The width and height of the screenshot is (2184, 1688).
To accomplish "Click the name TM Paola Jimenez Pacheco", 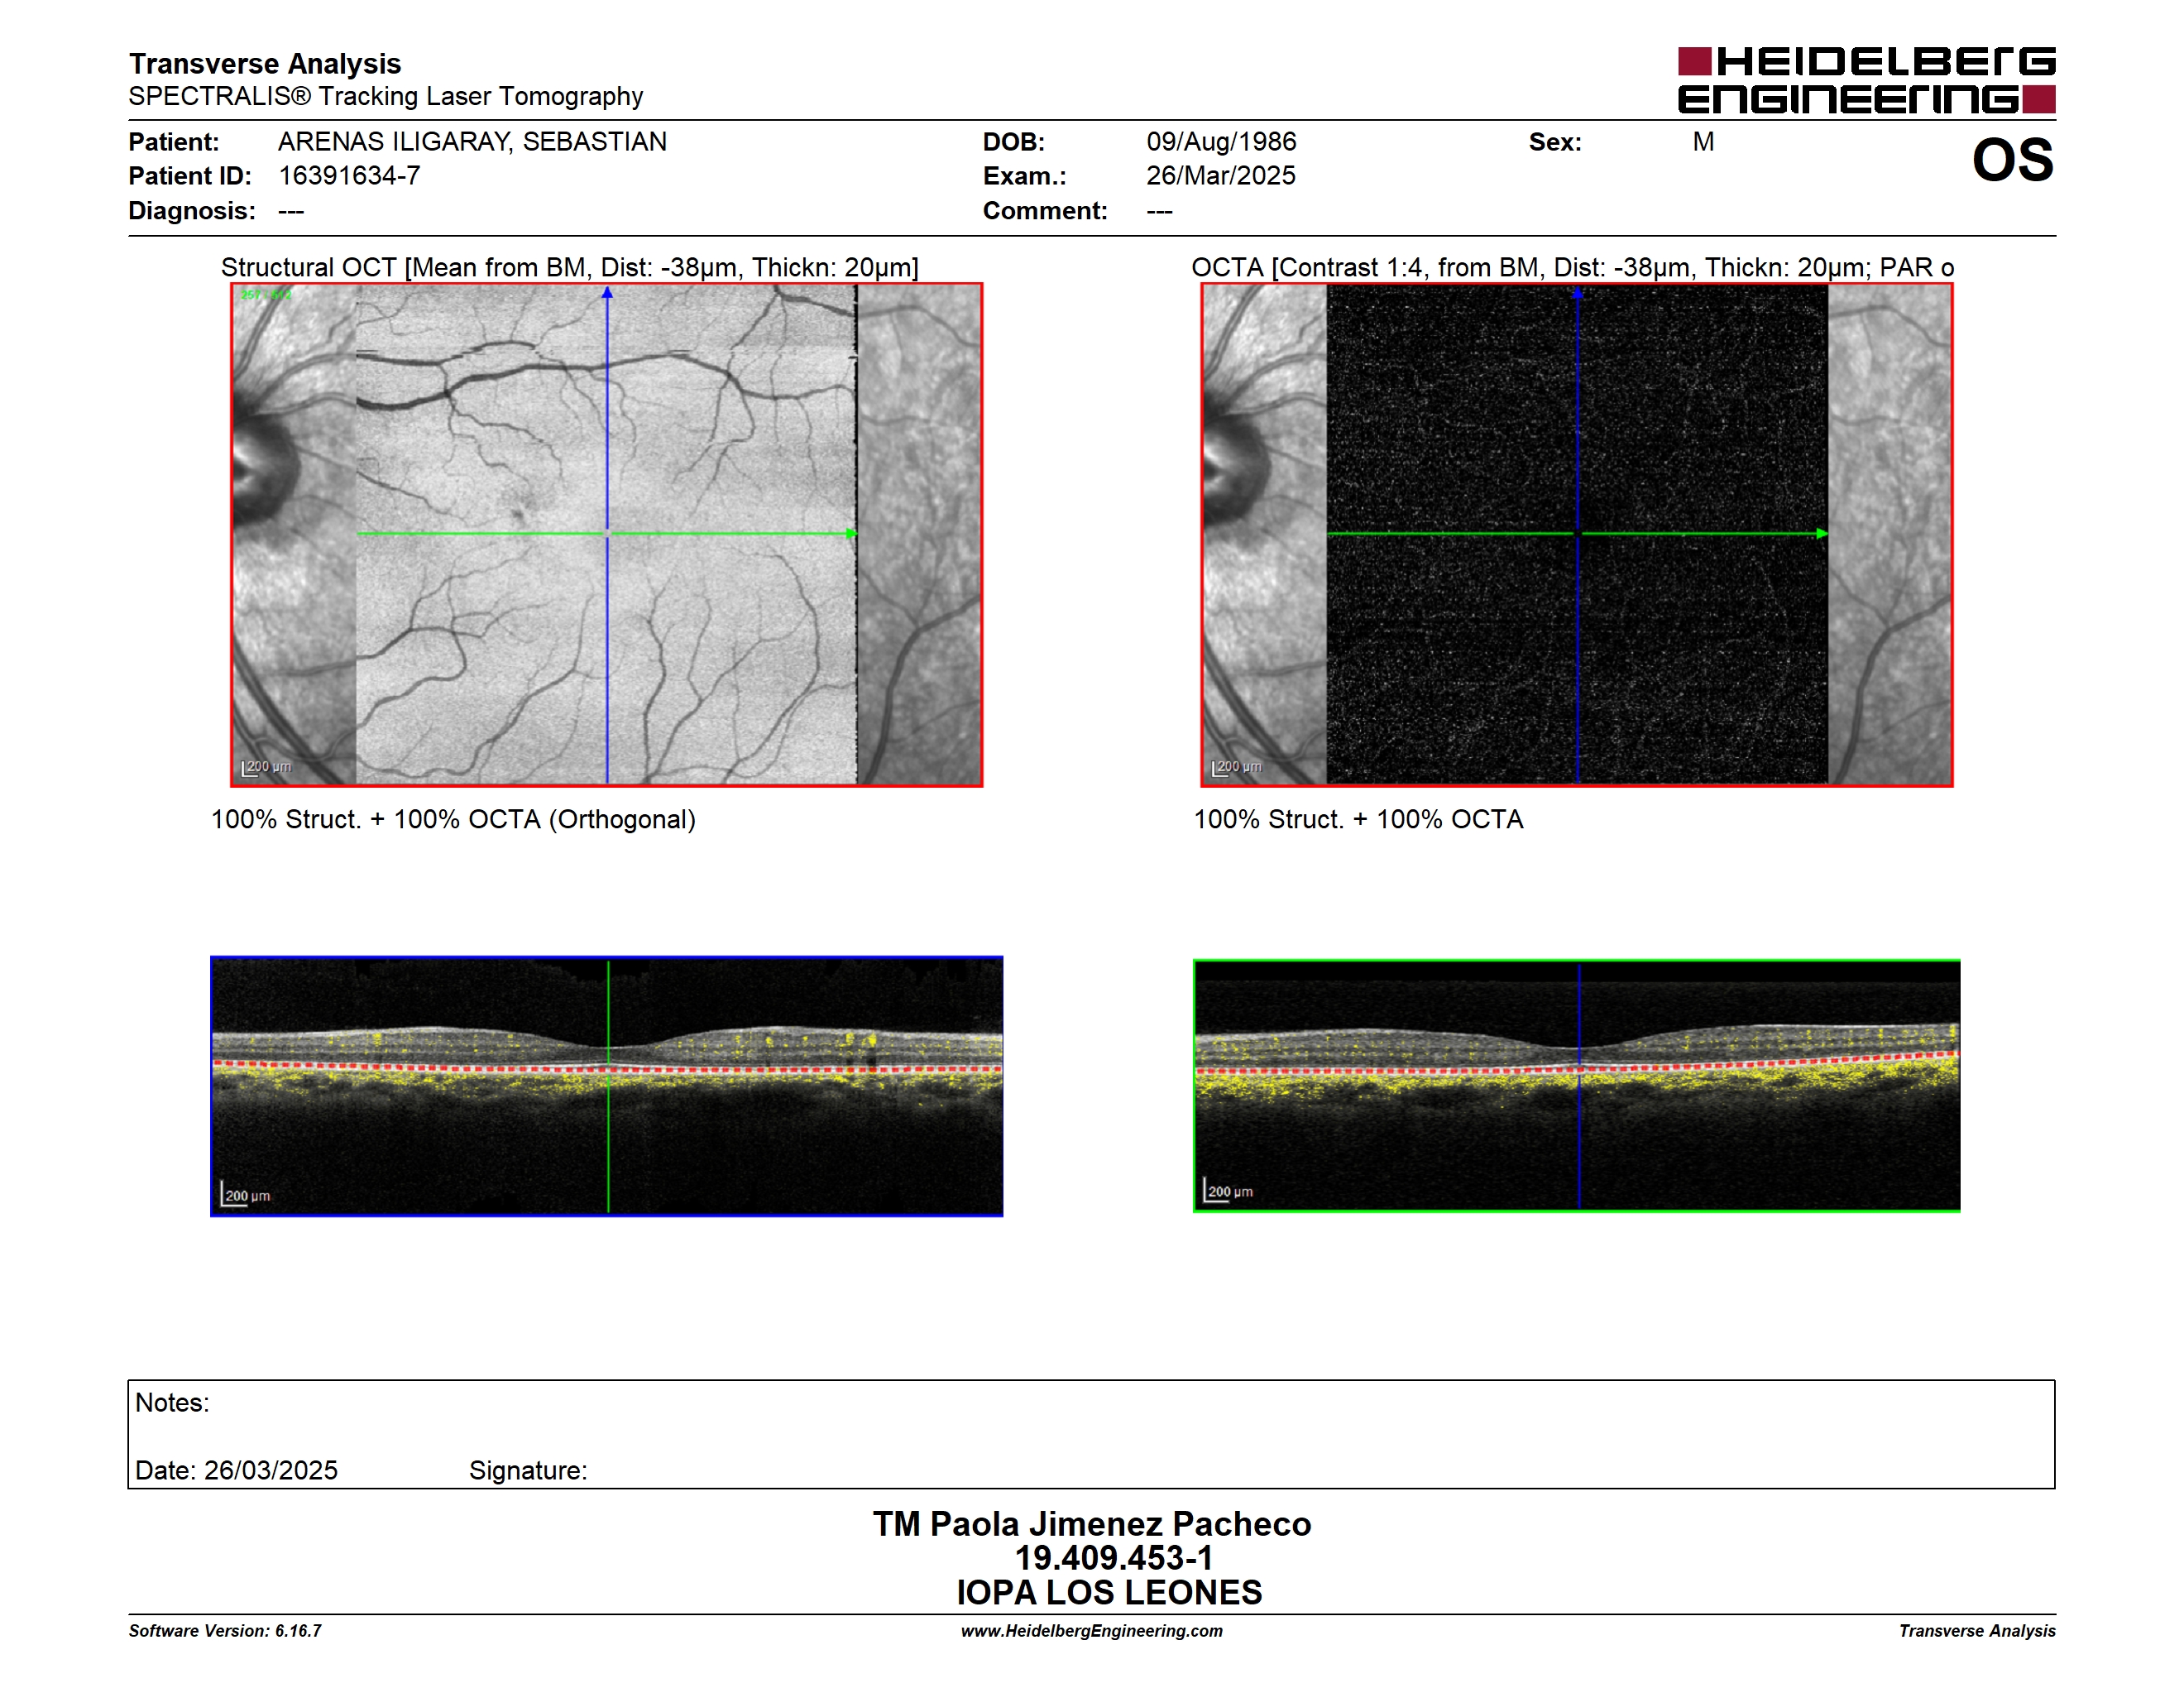I will (1092, 1523).
